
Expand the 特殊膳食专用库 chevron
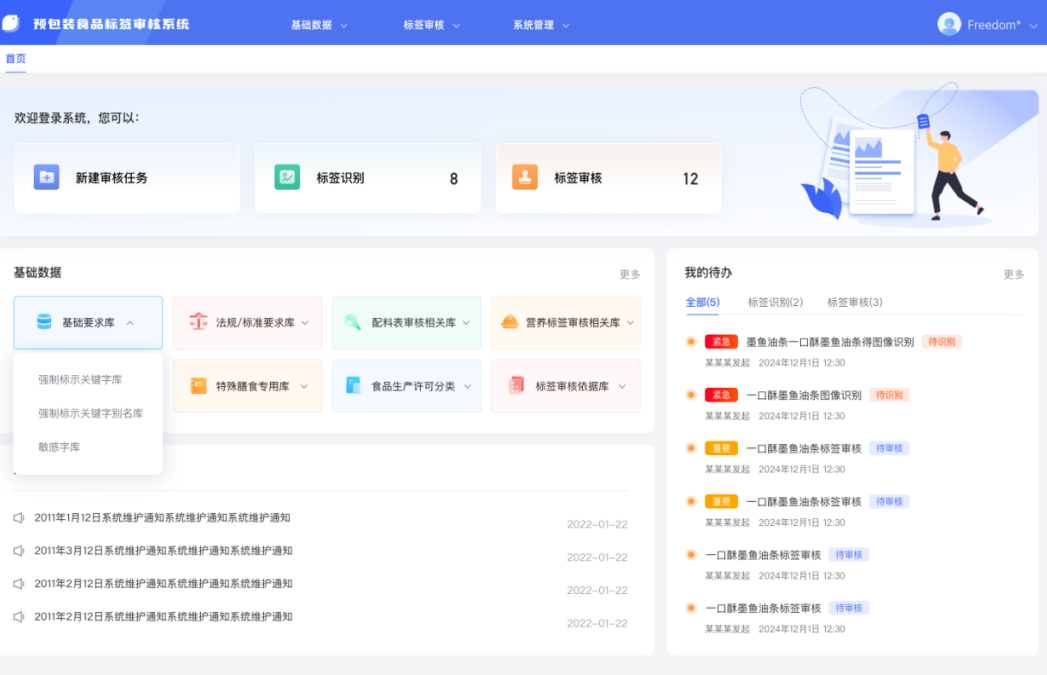coord(304,387)
